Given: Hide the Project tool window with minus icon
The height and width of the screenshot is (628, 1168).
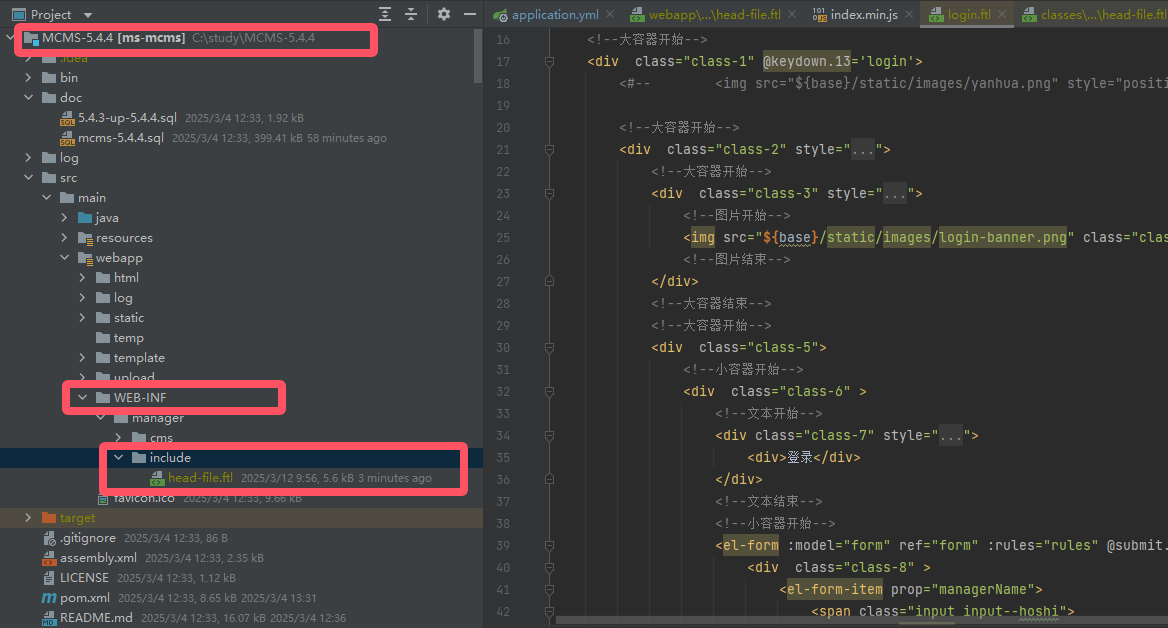Looking at the screenshot, I should [x=469, y=15].
